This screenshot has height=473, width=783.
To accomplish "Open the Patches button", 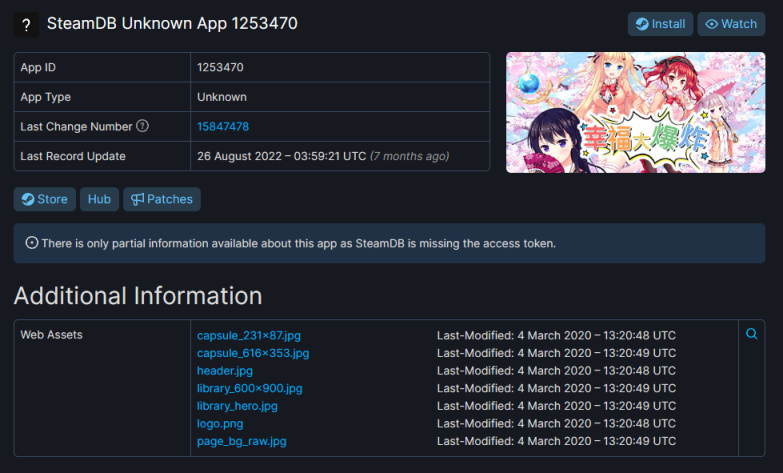I will pos(162,199).
